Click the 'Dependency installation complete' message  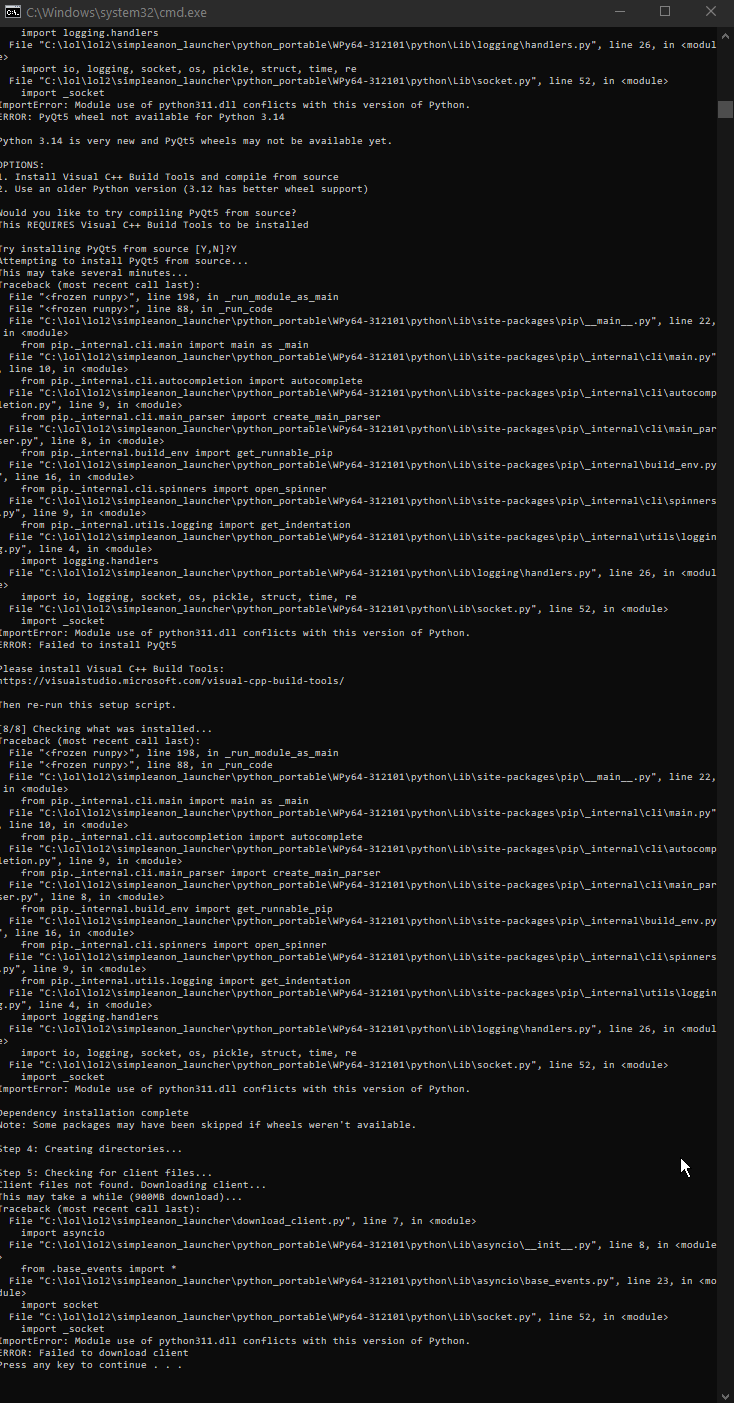[x=94, y=1113]
